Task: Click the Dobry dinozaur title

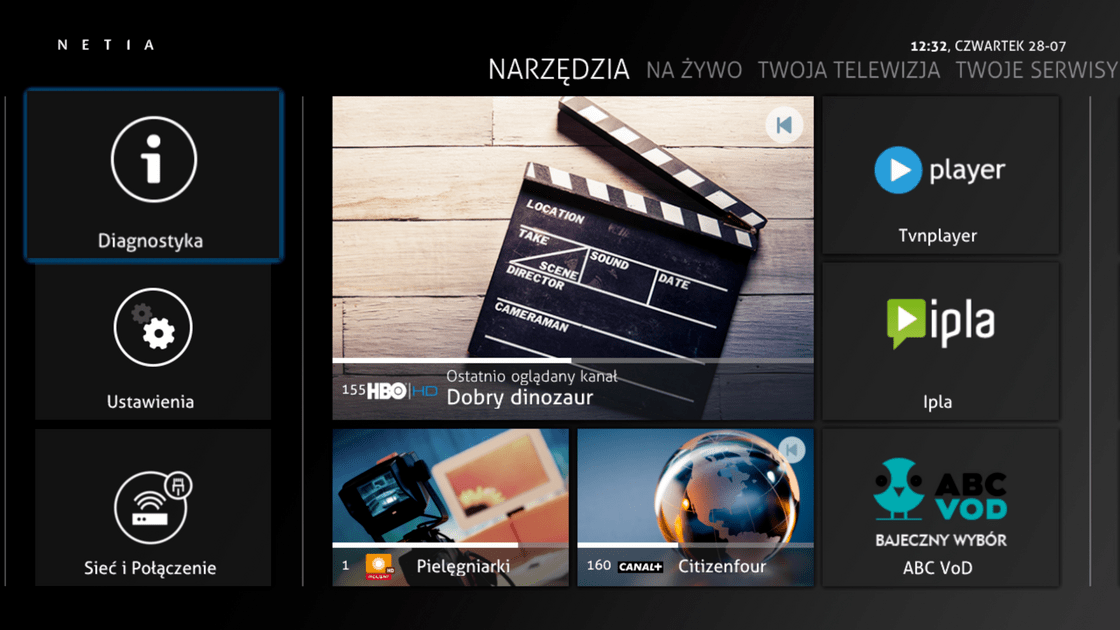Action: pos(519,398)
